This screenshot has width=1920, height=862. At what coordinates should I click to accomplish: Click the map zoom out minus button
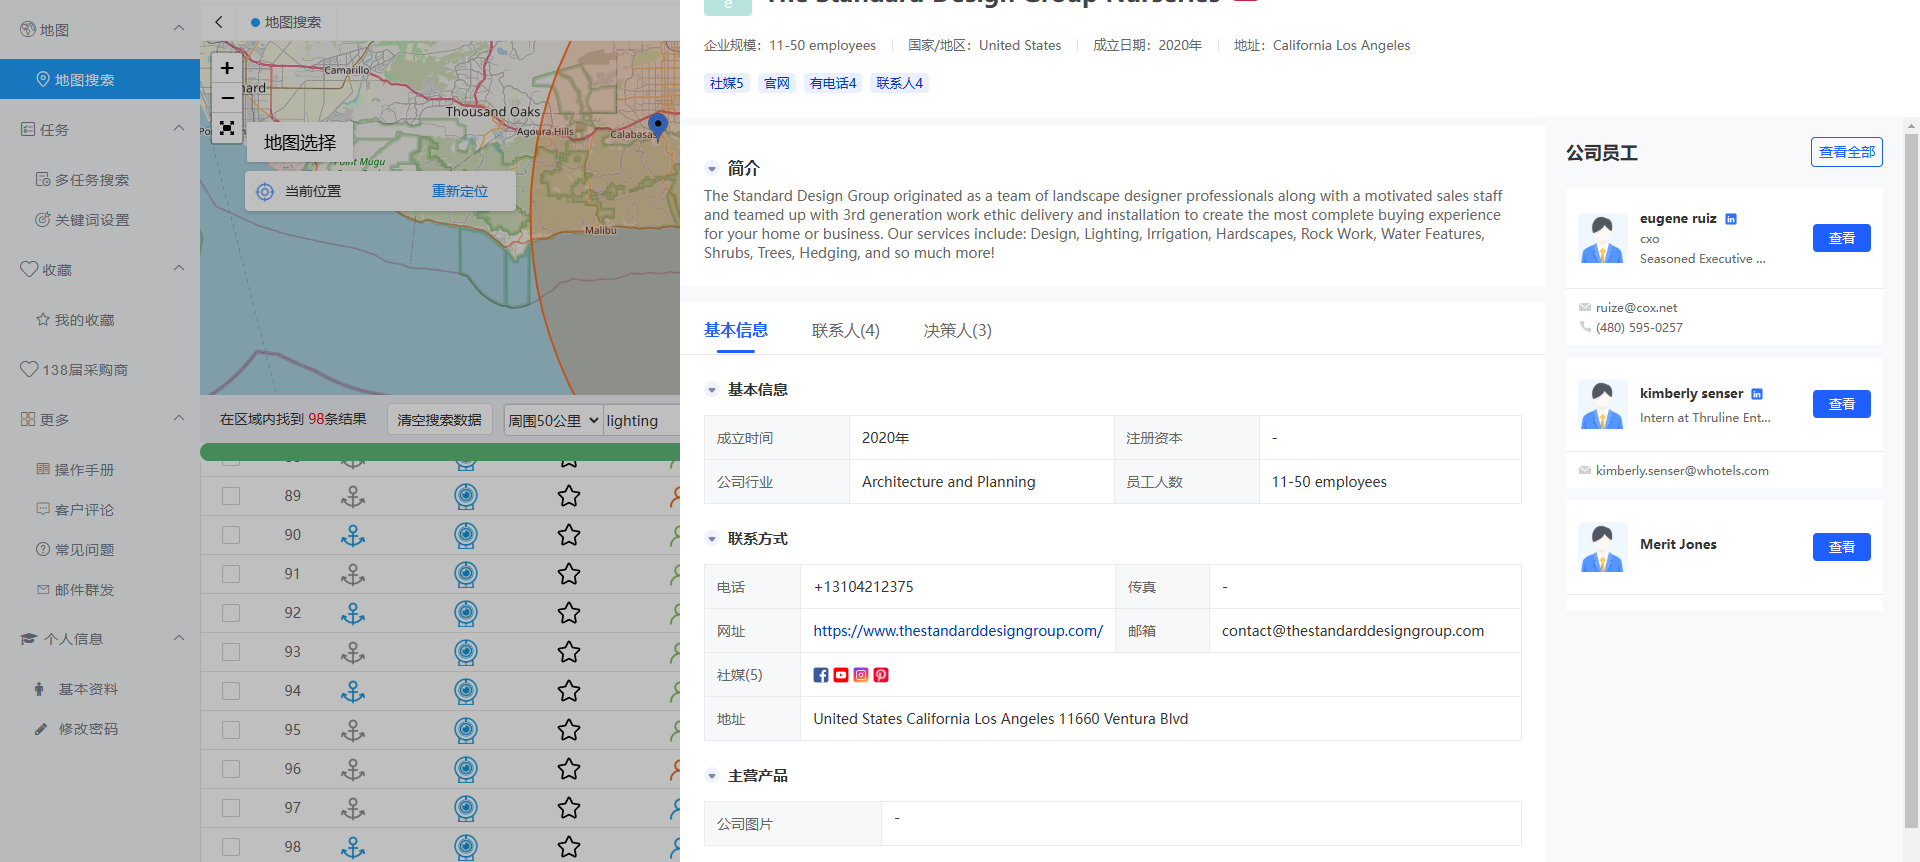click(x=227, y=98)
